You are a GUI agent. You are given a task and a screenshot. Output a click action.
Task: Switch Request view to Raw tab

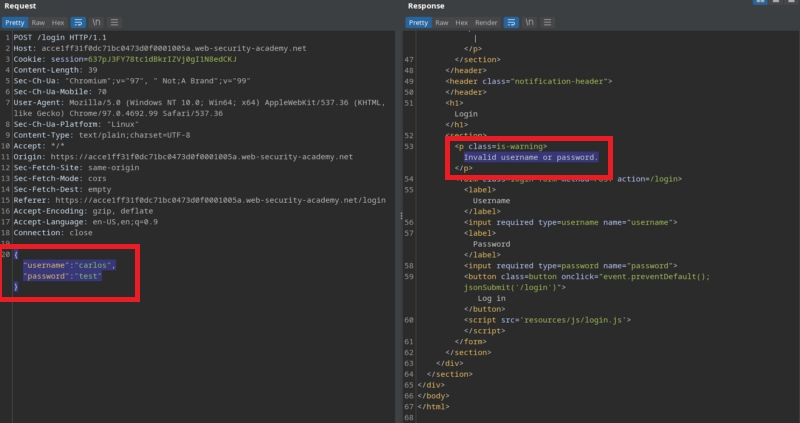39,21
